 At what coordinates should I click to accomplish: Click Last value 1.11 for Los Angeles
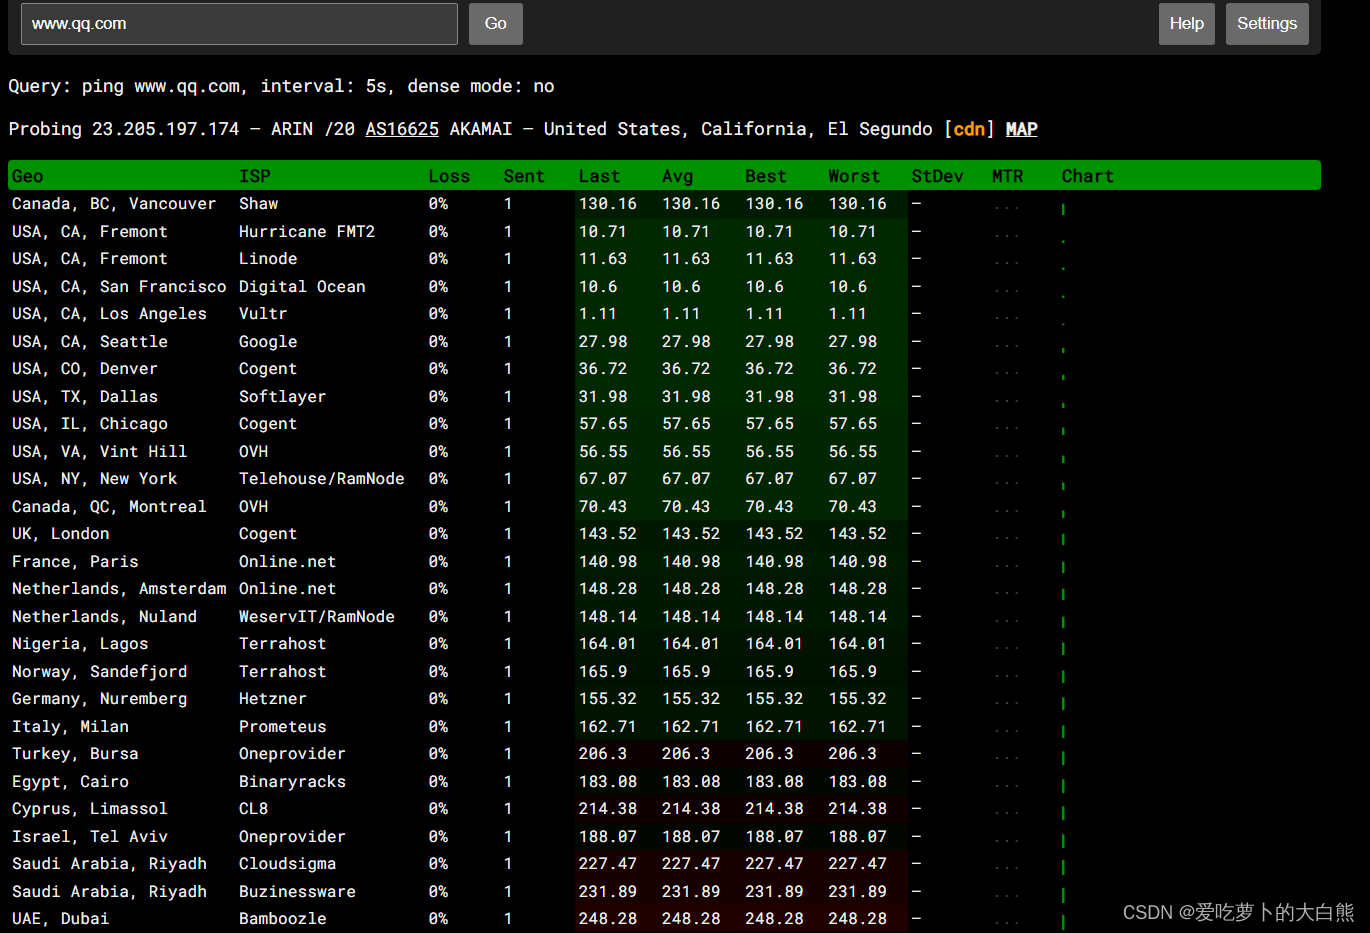pyautogui.click(x=597, y=314)
